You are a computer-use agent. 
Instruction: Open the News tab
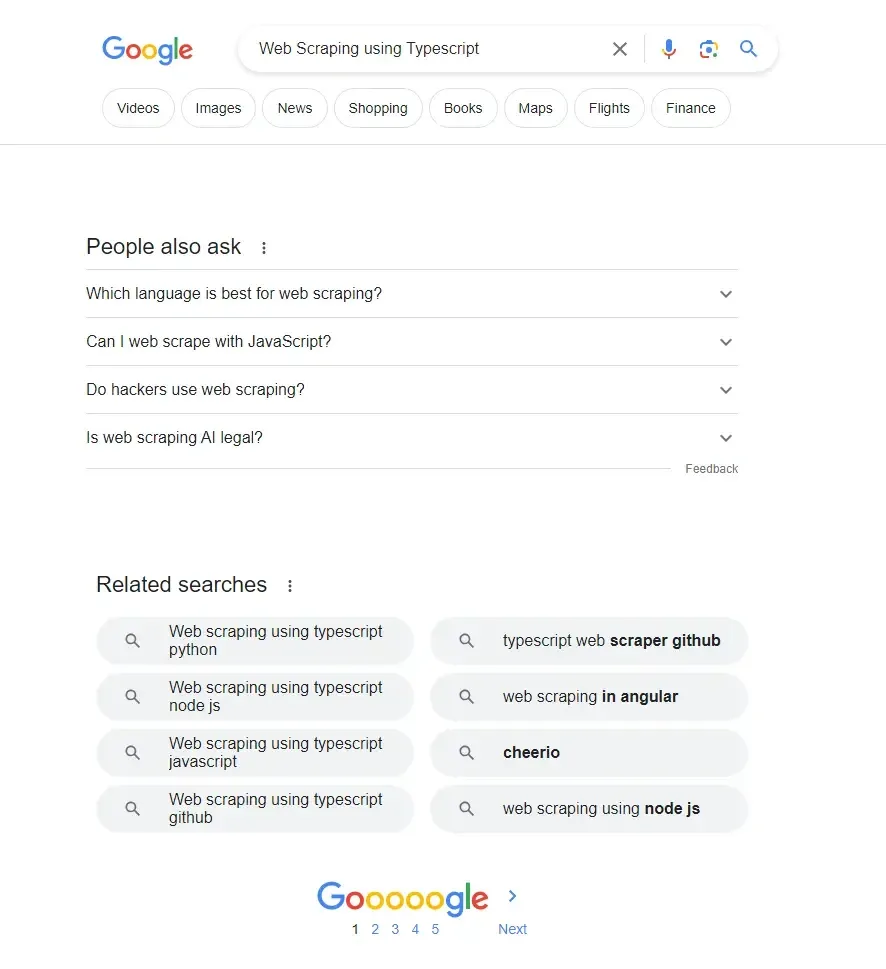tap(294, 108)
